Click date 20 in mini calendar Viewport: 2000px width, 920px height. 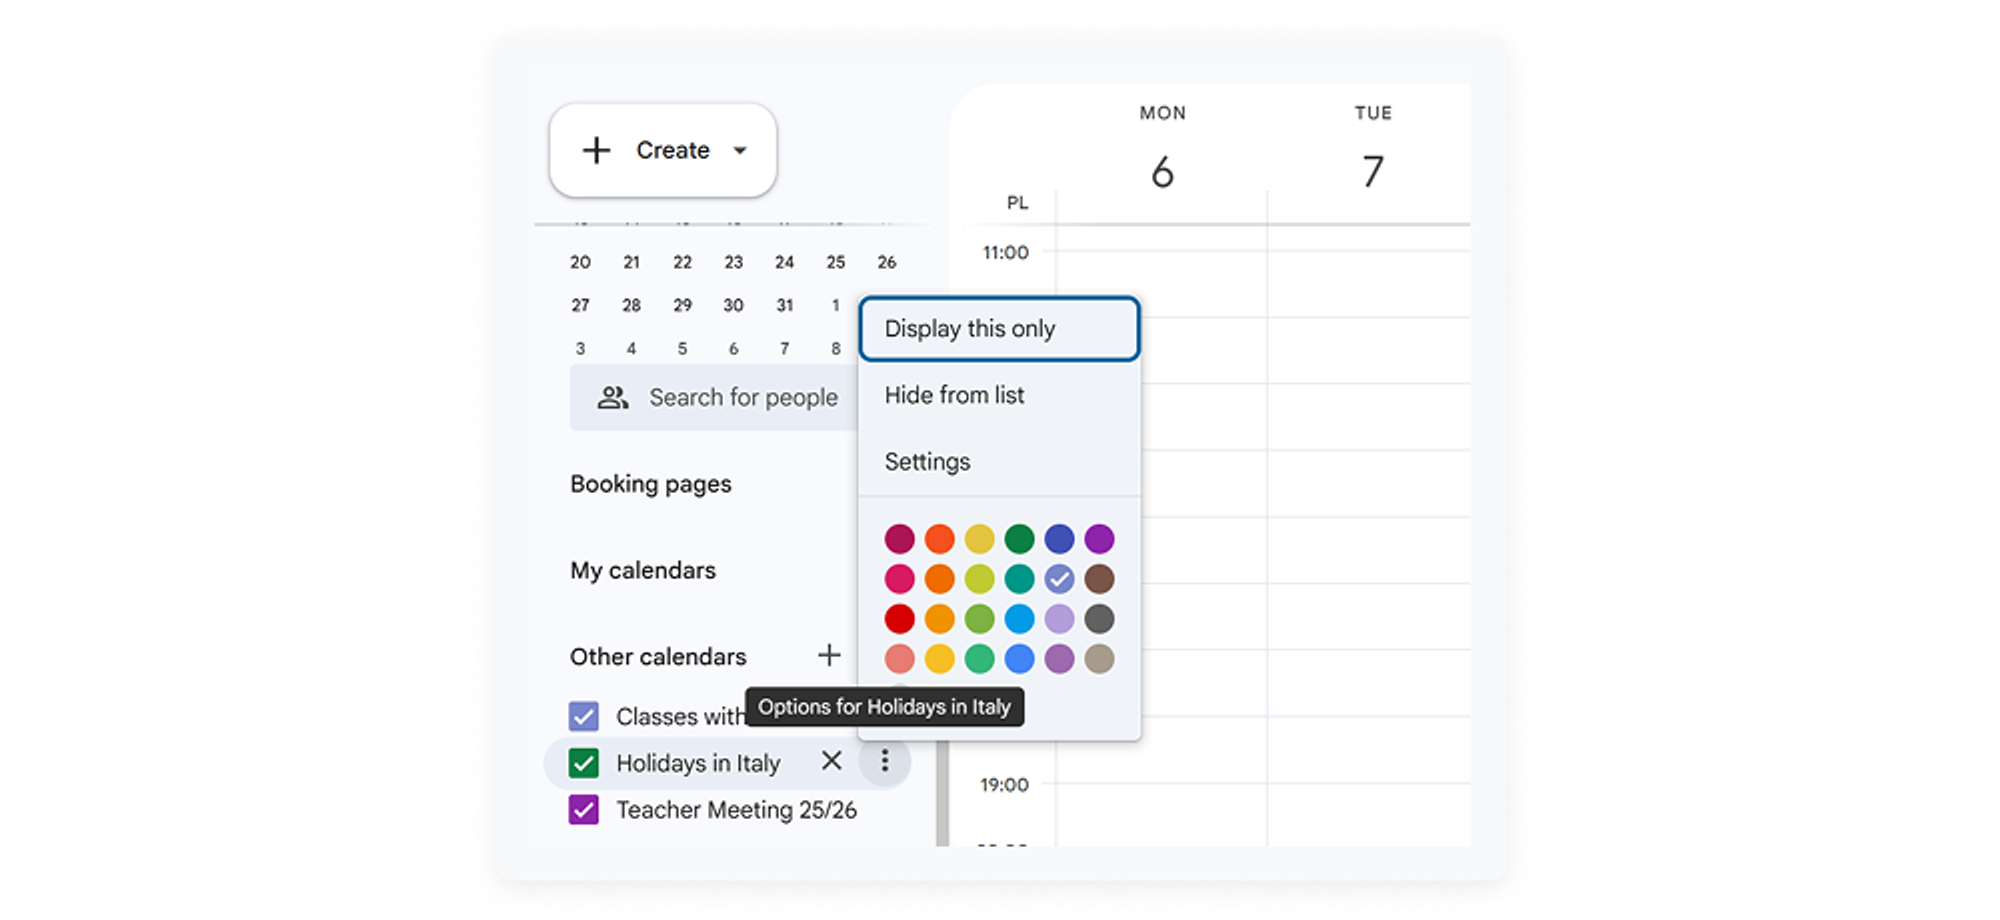580,262
